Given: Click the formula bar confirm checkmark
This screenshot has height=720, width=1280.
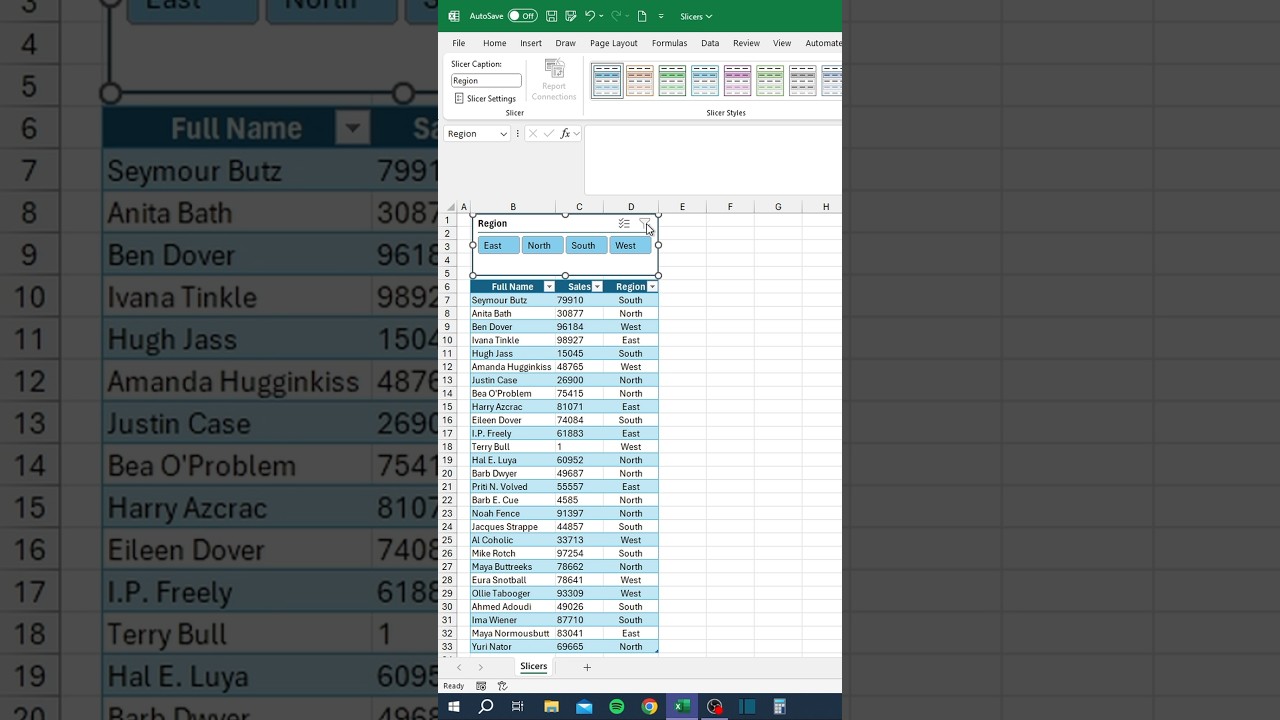Looking at the screenshot, I should tap(549, 134).
